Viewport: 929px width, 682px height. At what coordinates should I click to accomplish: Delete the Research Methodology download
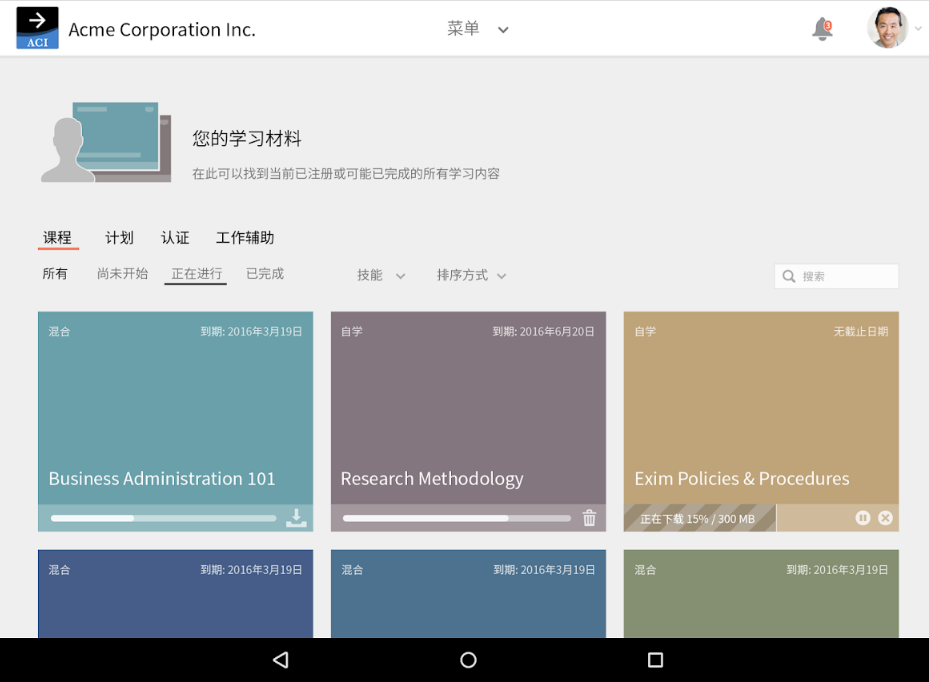coord(589,518)
